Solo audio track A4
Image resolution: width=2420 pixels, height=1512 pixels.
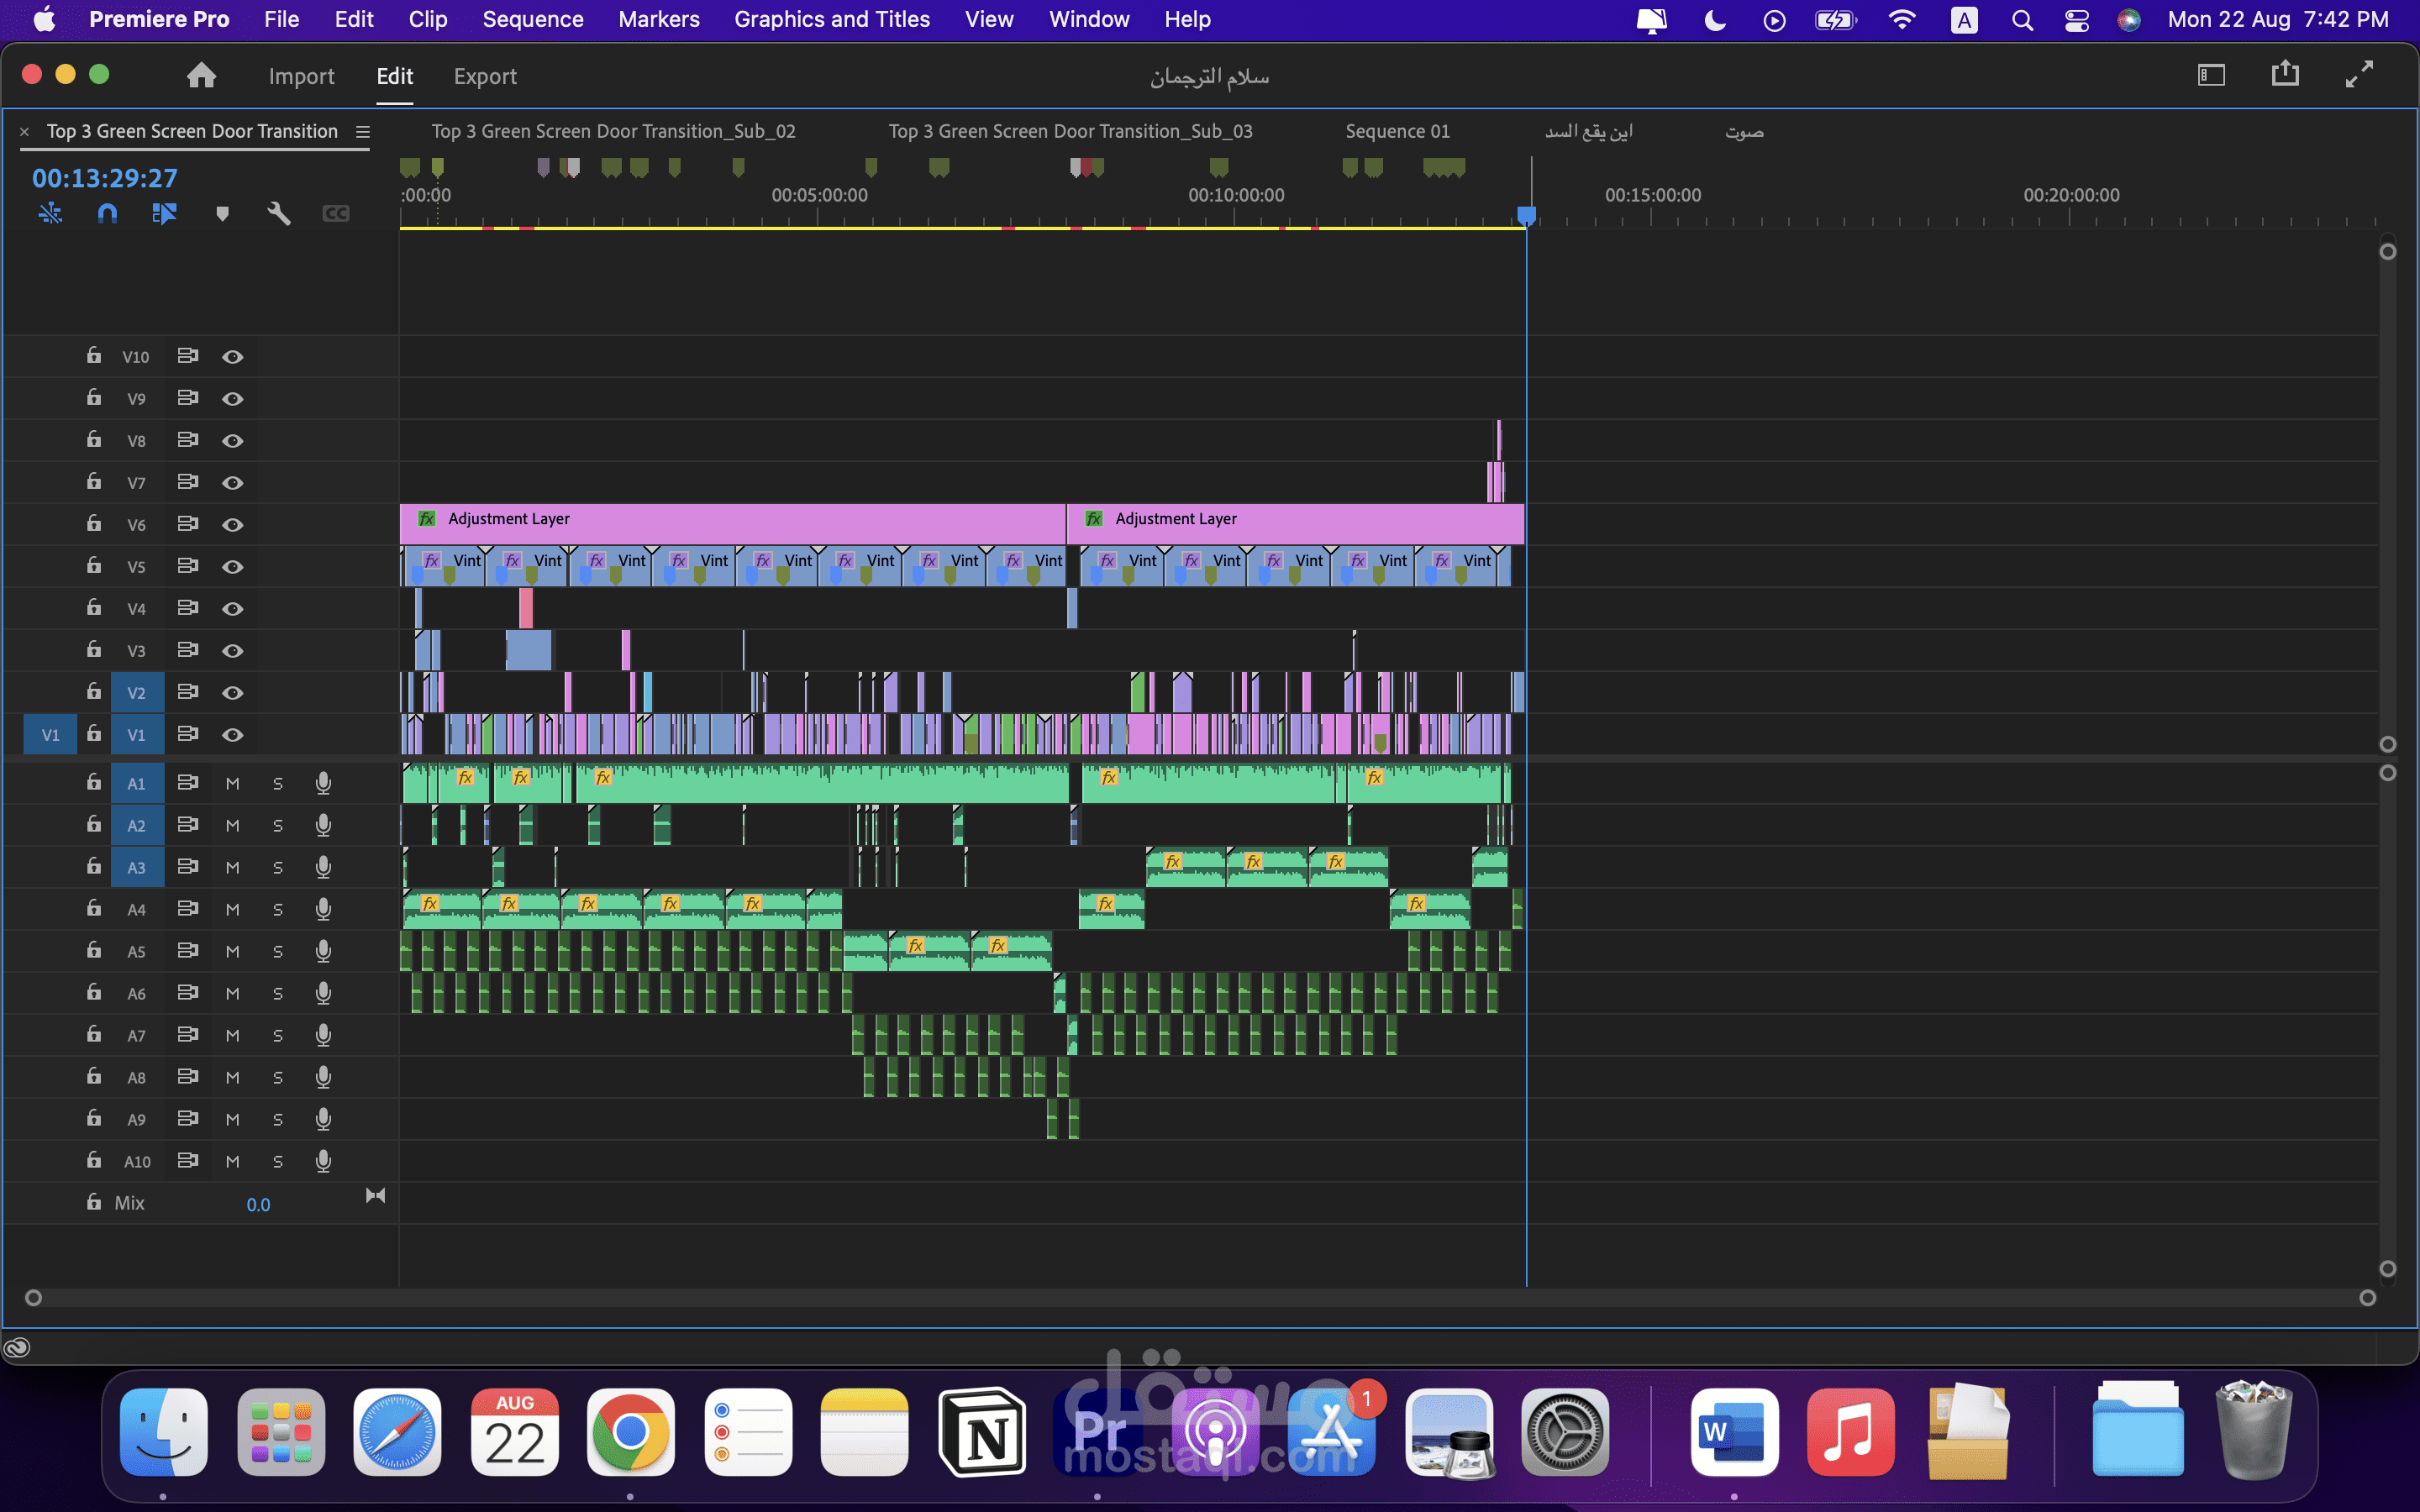point(278,910)
